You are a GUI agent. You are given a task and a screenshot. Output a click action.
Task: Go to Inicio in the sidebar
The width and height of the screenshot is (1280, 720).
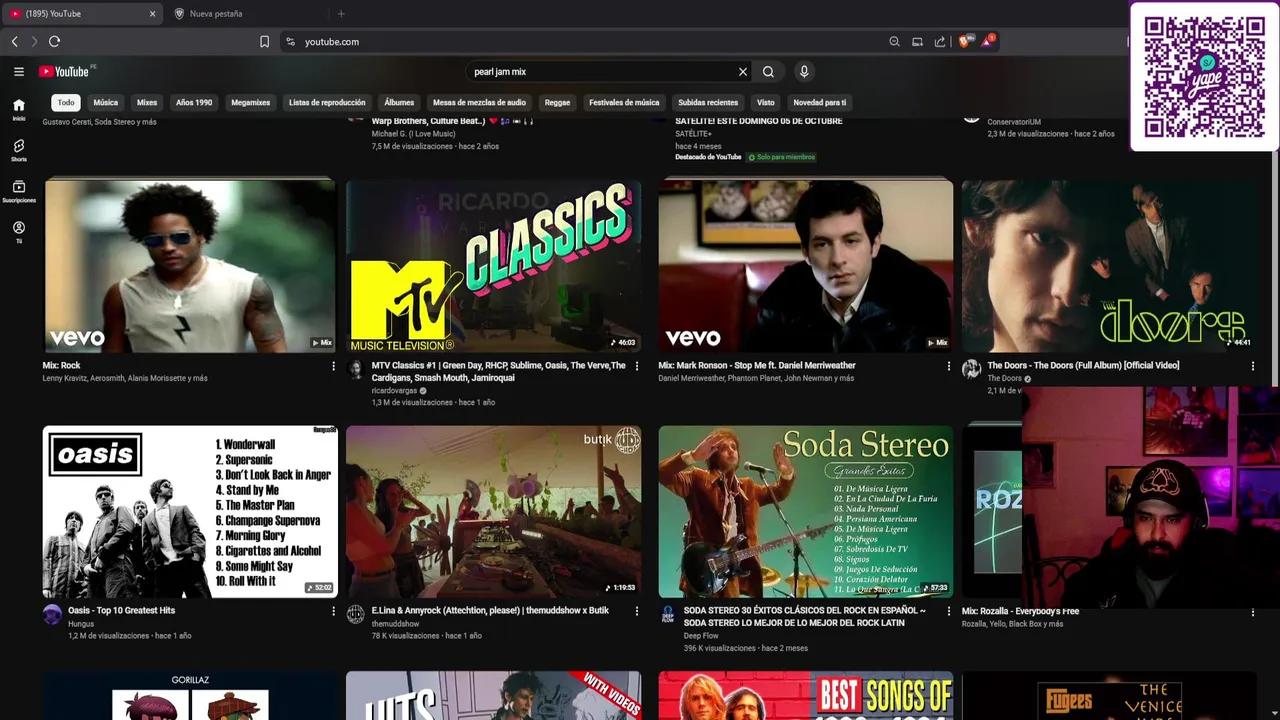tap(18, 109)
